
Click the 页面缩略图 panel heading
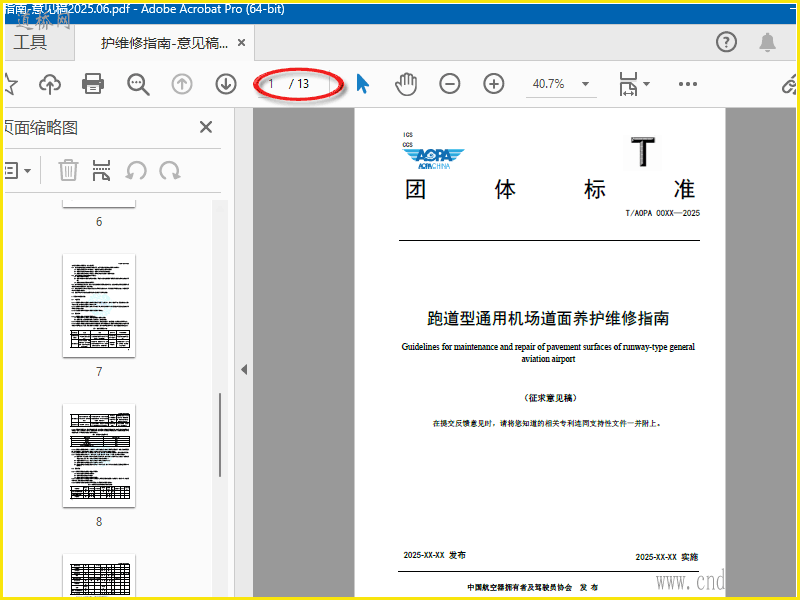click(41, 128)
